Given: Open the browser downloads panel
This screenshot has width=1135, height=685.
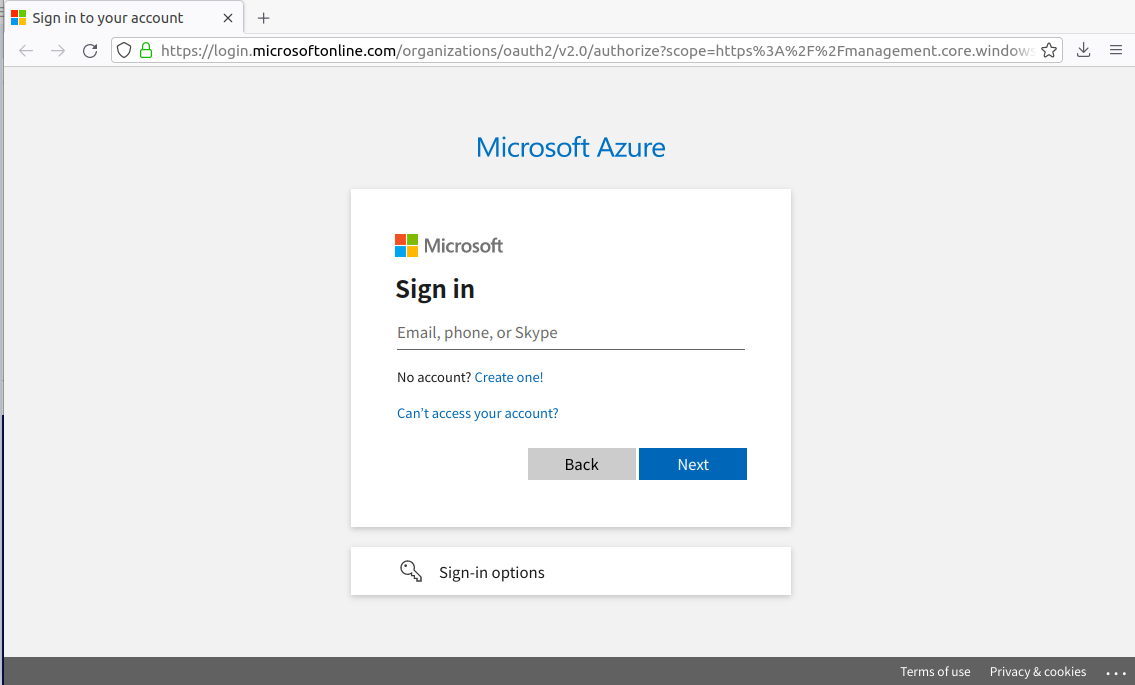Looking at the screenshot, I should [x=1084, y=49].
